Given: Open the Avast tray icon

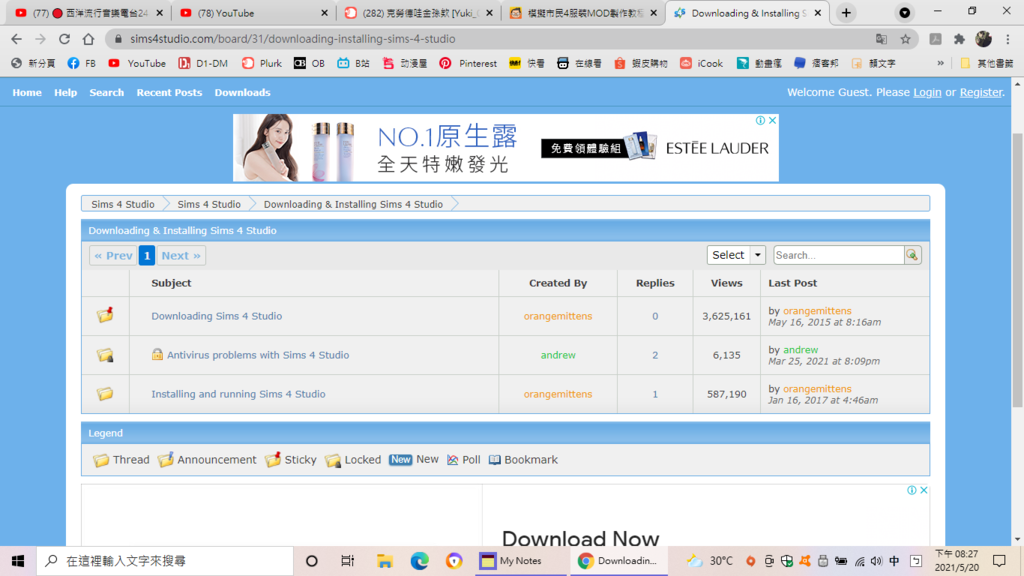Looking at the screenshot, I should [x=805, y=561].
